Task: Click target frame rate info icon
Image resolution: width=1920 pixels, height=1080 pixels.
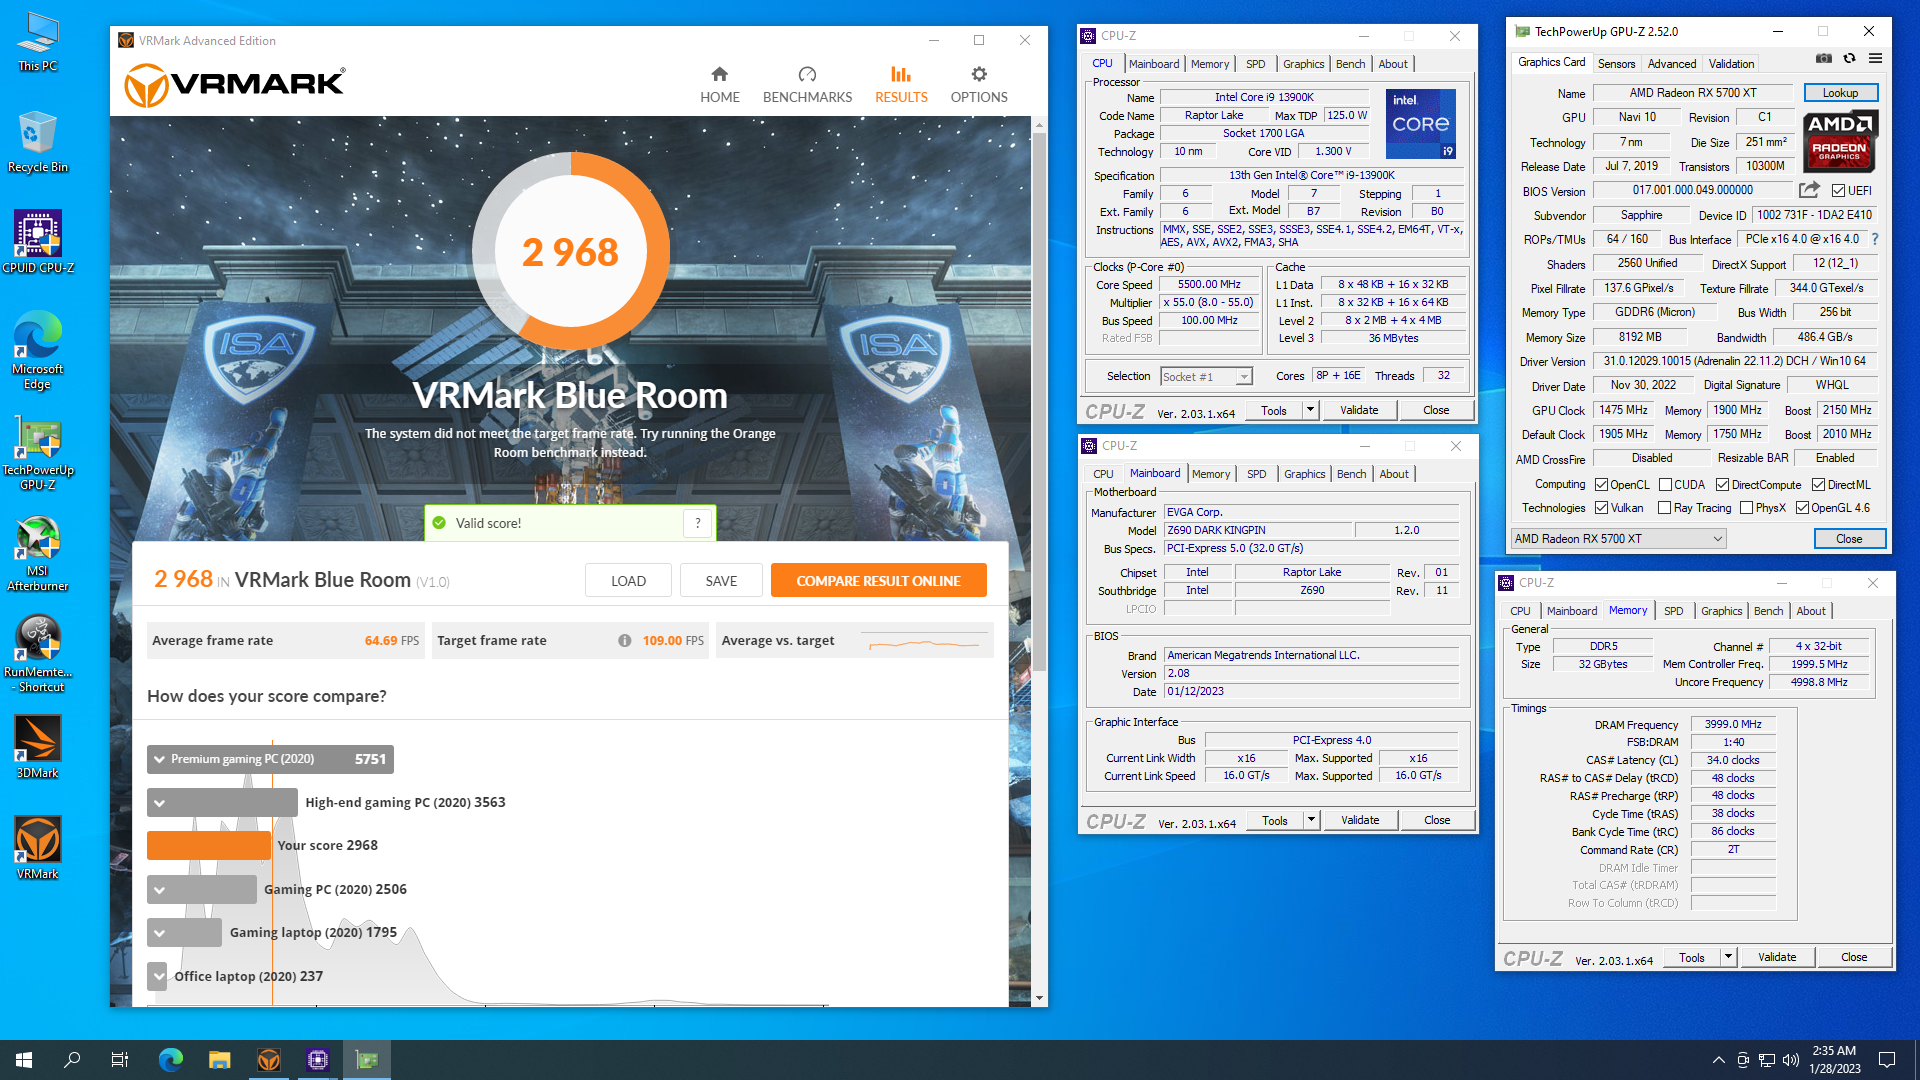Action: (x=624, y=641)
